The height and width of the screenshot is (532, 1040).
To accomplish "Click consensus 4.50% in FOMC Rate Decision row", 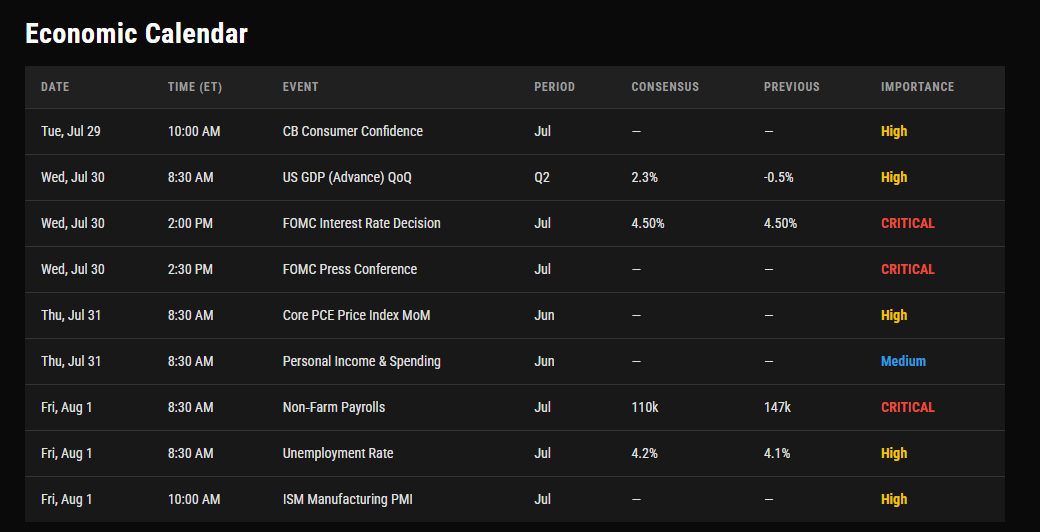I will point(648,224).
